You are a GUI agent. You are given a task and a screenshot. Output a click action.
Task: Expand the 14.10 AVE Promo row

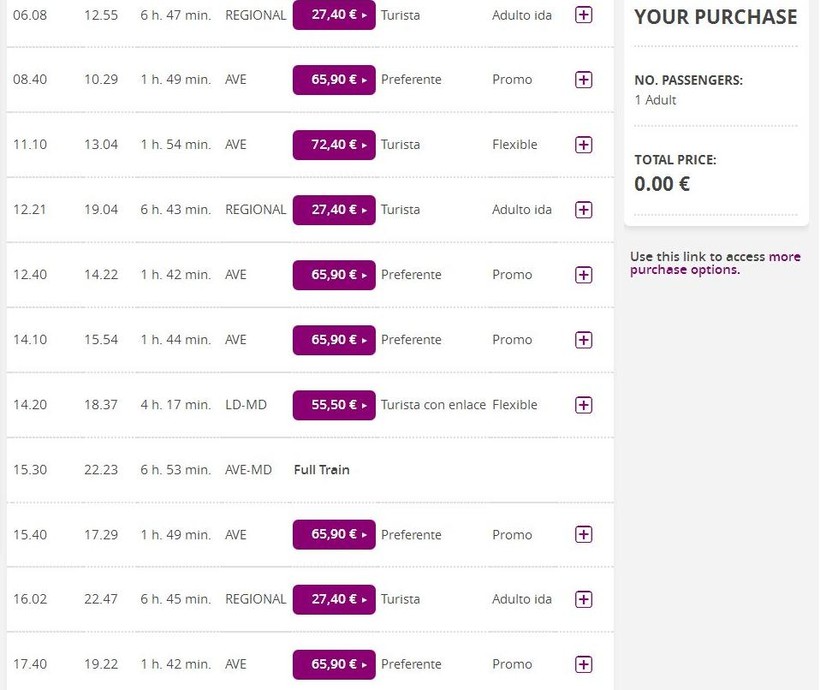tap(584, 340)
